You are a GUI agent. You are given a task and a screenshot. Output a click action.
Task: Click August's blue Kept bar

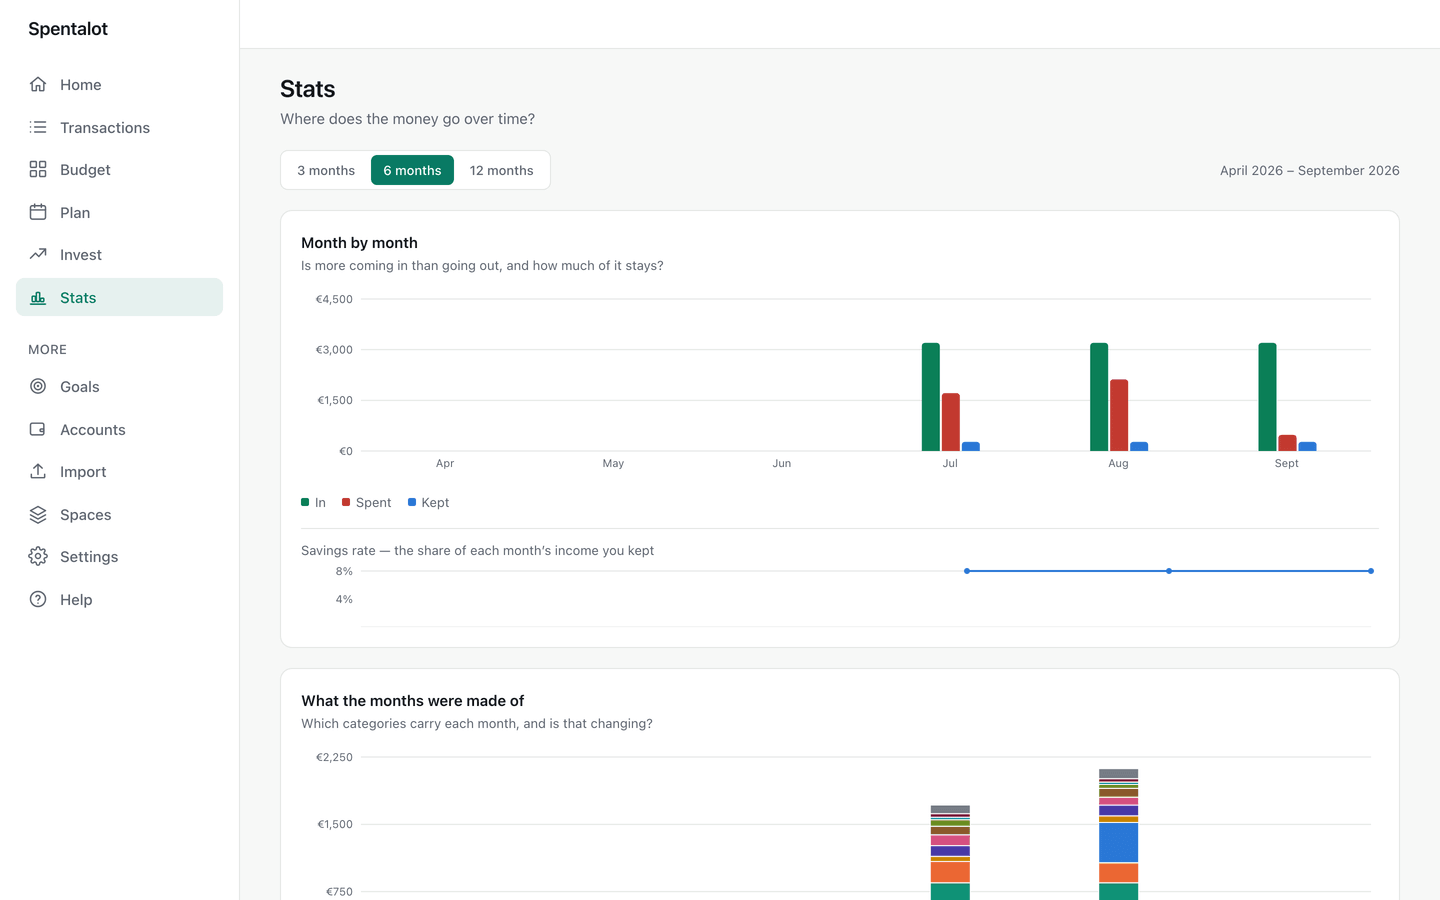pyautogui.click(x=1139, y=446)
